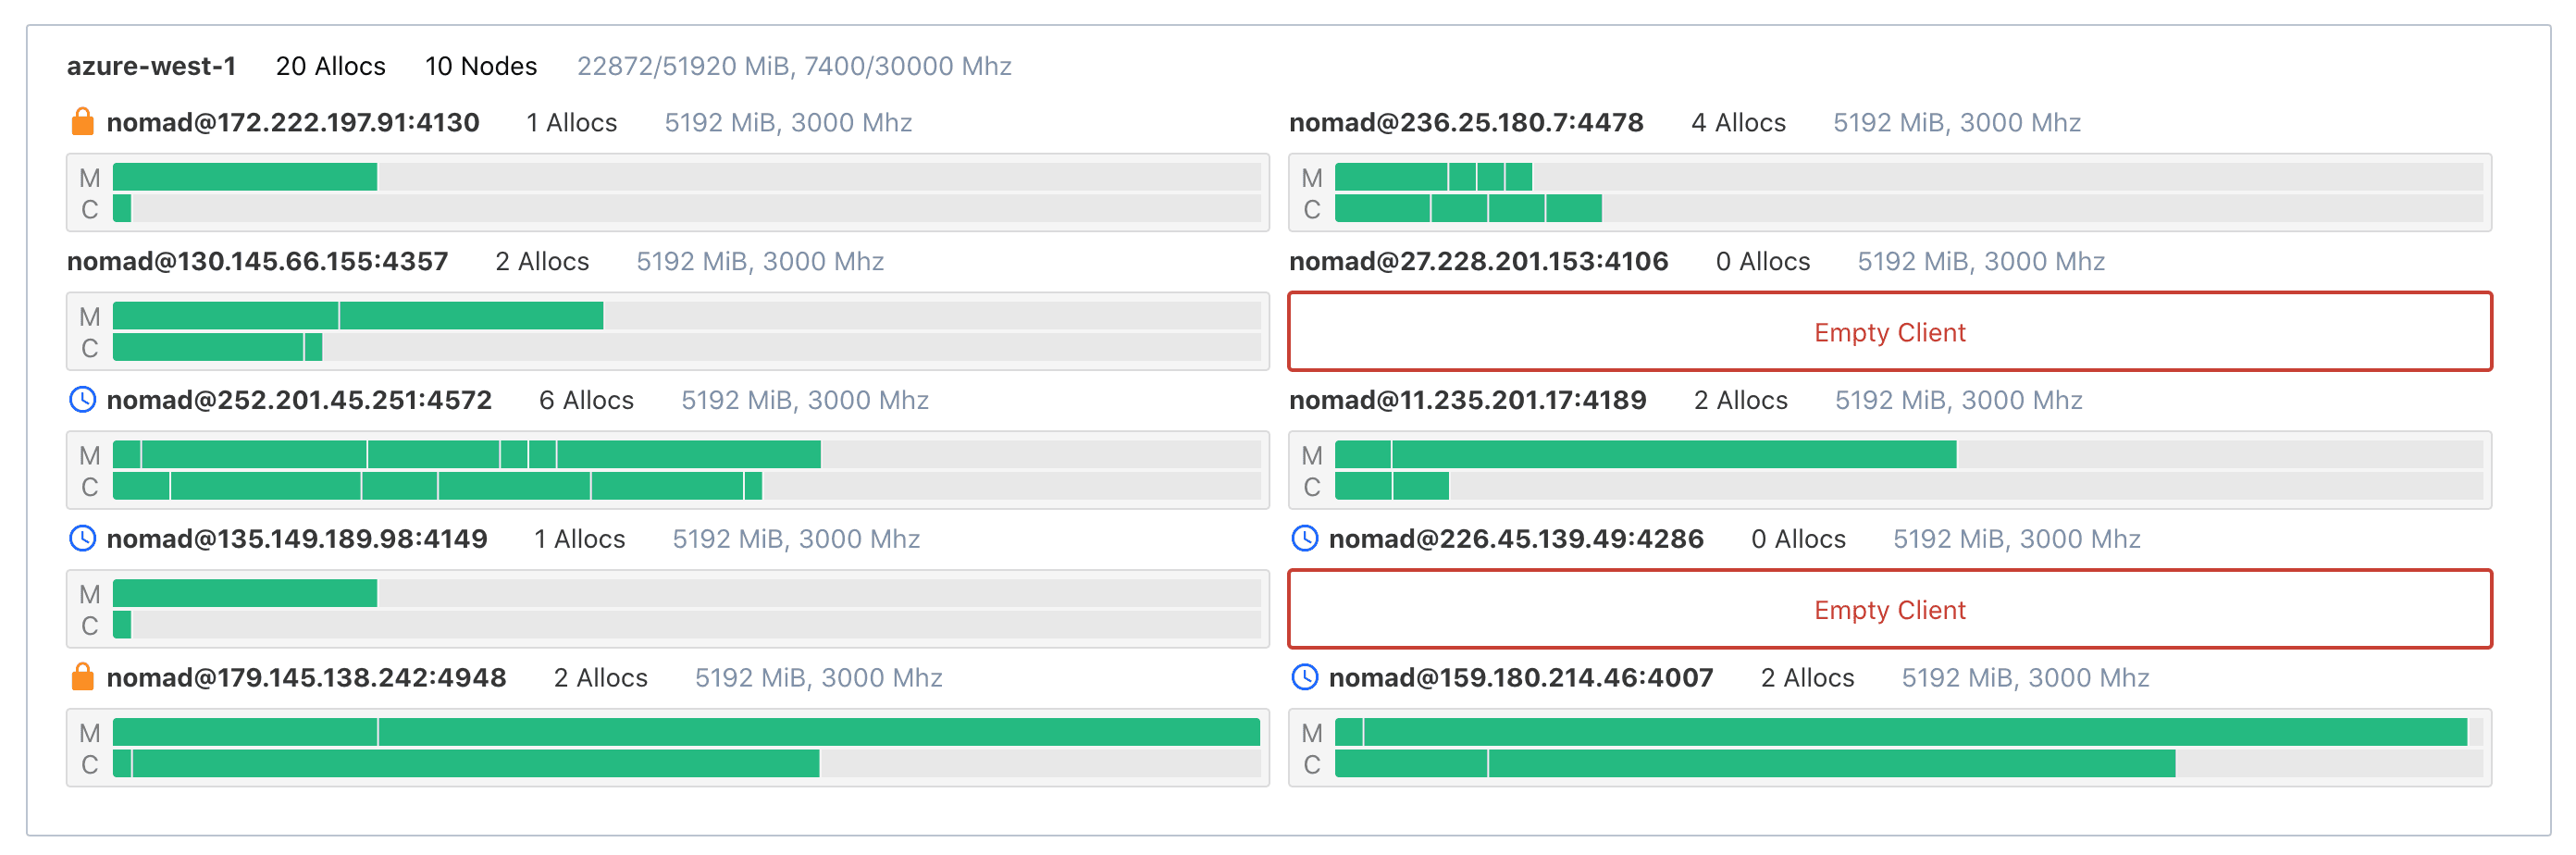This screenshot has width=2576, height=855.
Task: Click the first CPU segment on nomad@236.25.180.7:4478
Action: click(1382, 209)
